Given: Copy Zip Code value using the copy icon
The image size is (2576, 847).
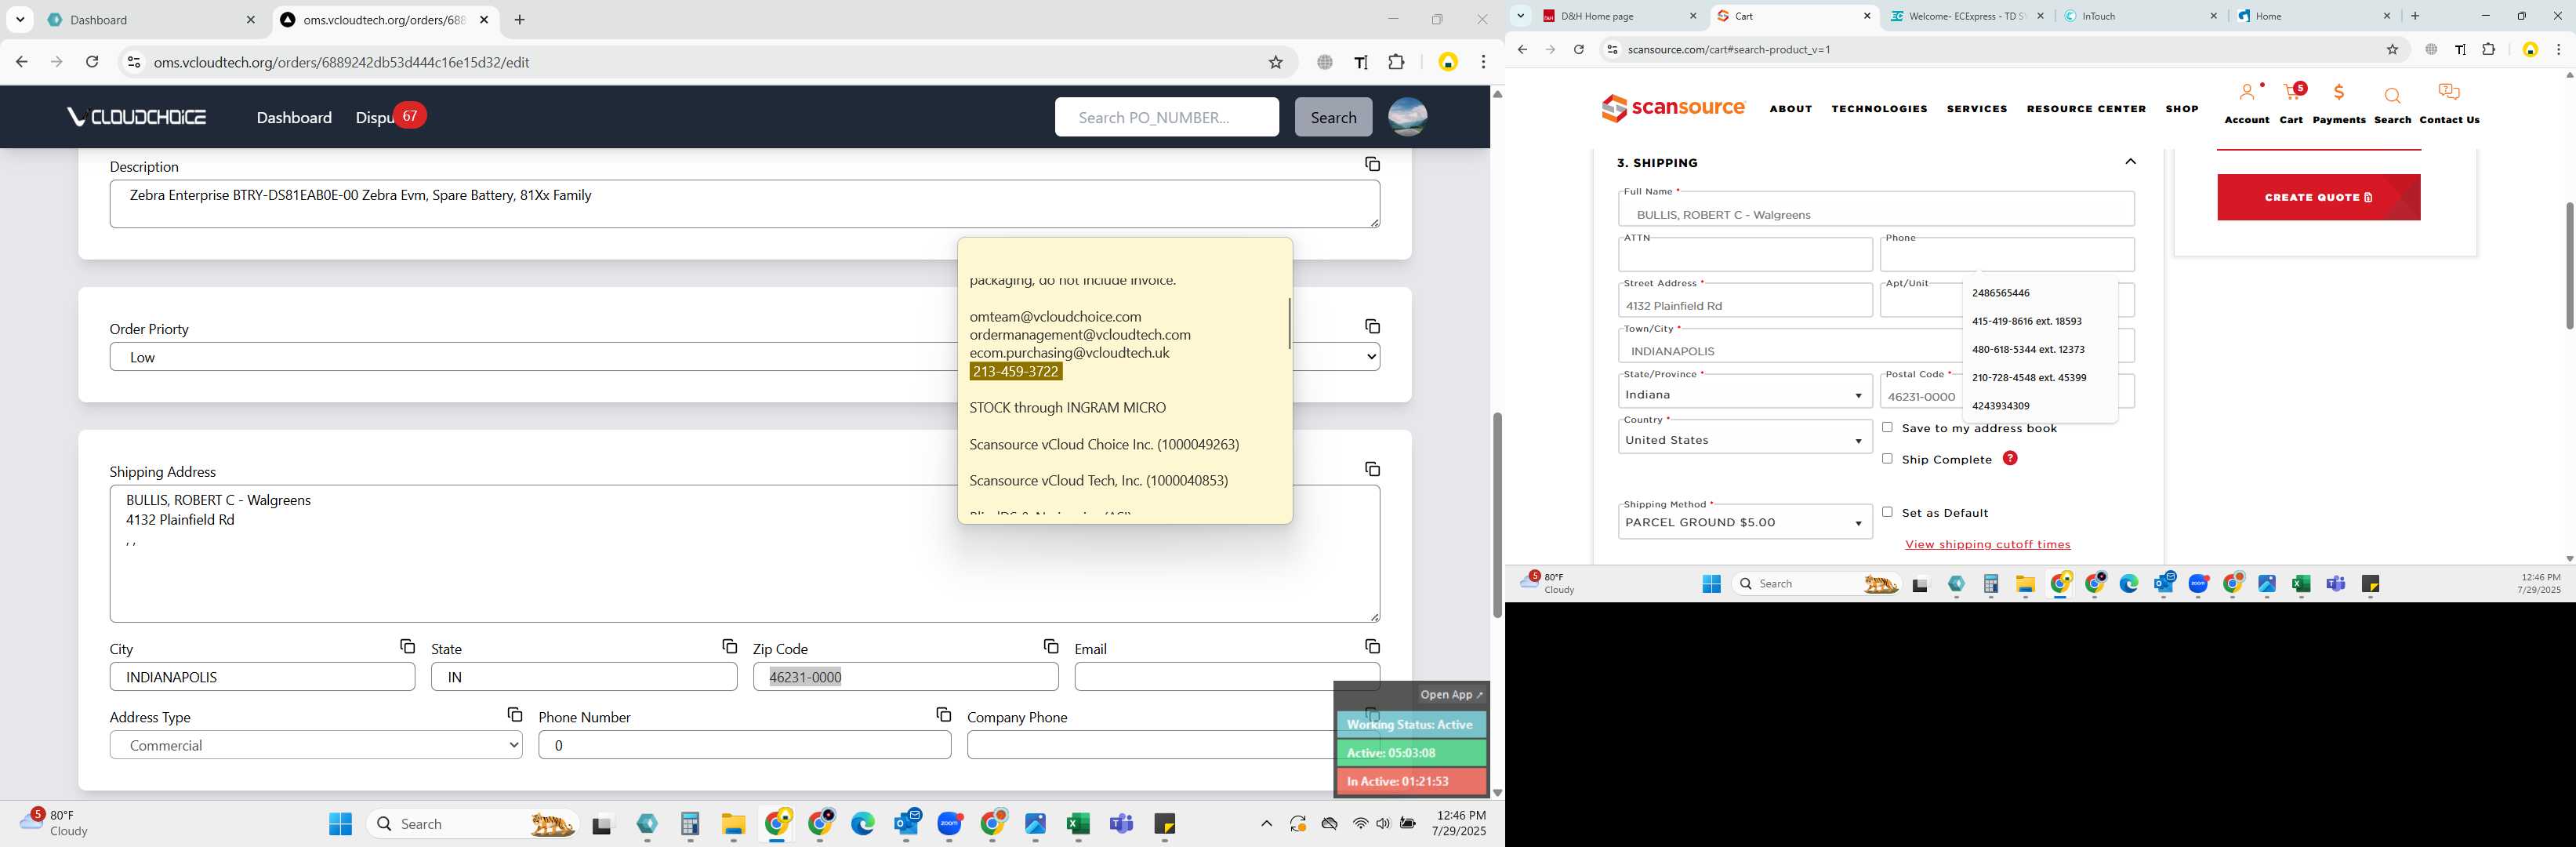Looking at the screenshot, I should (x=1050, y=647).
